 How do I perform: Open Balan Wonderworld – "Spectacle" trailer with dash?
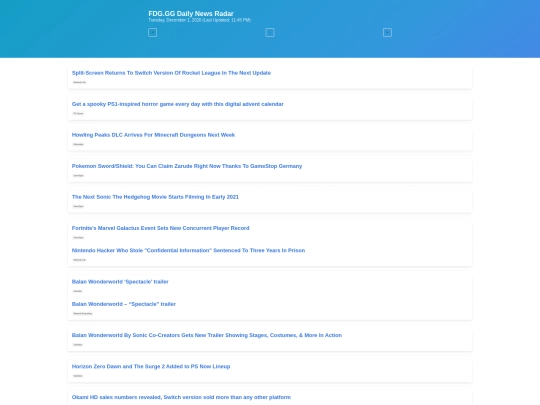click(124, 304)
